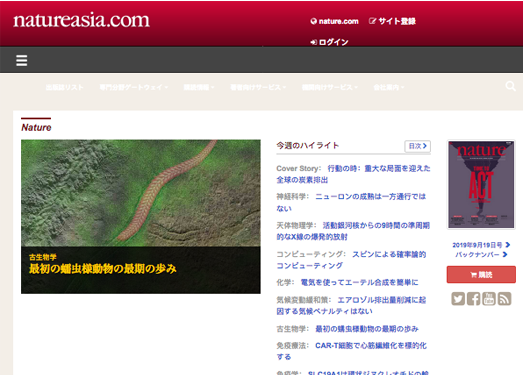The image size is (523, 375).
Task: Open the hamburger menu icon
Action: [22, 60]
